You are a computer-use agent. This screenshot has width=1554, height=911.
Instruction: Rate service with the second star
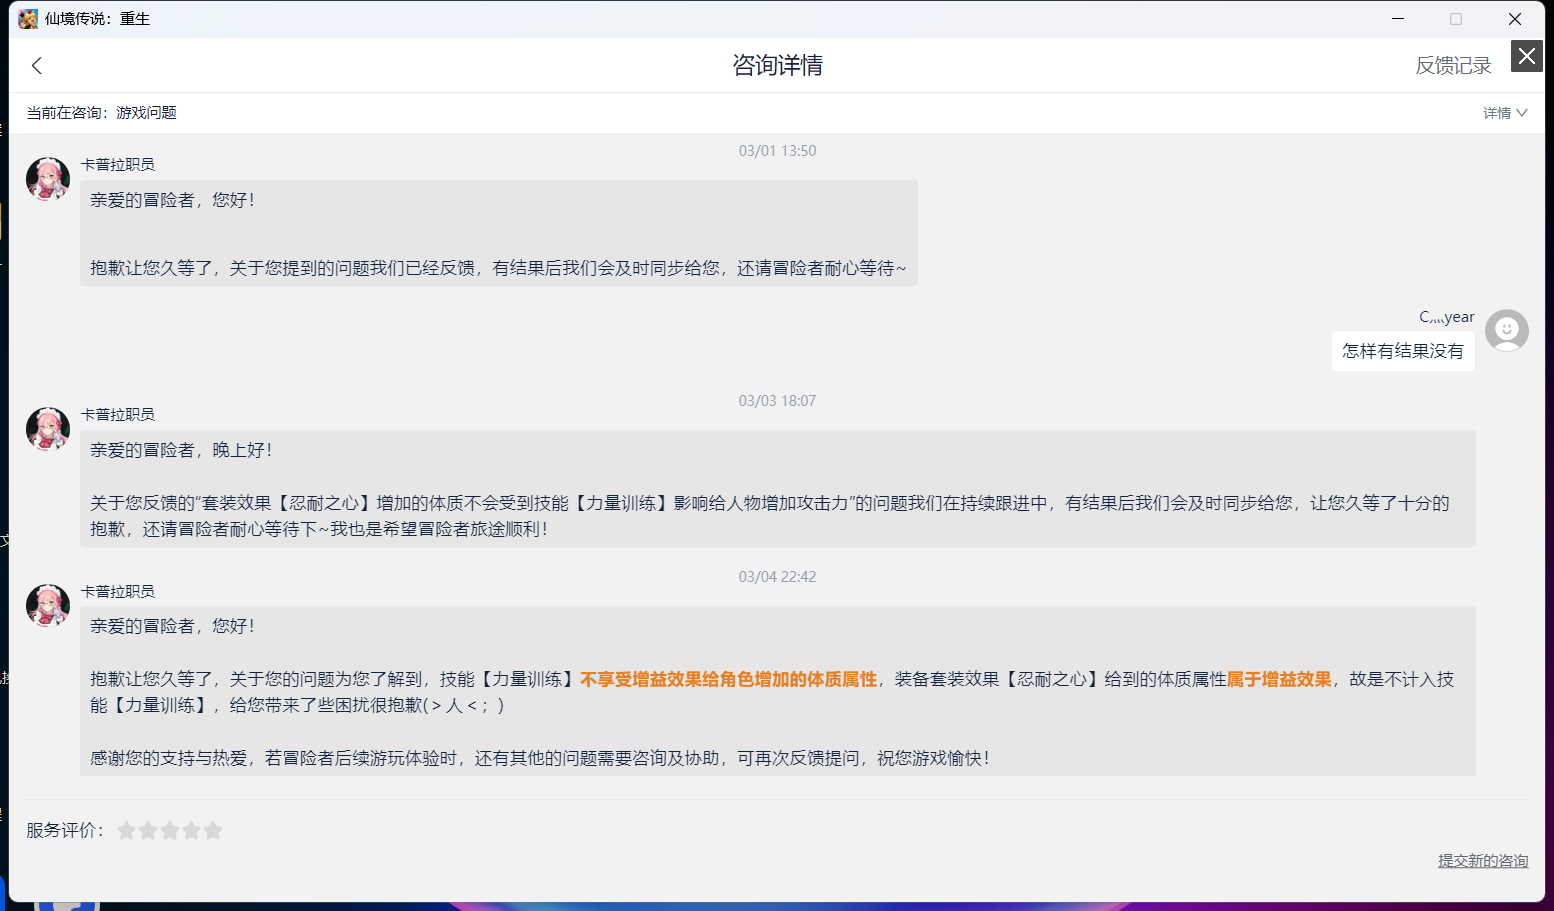148,830
